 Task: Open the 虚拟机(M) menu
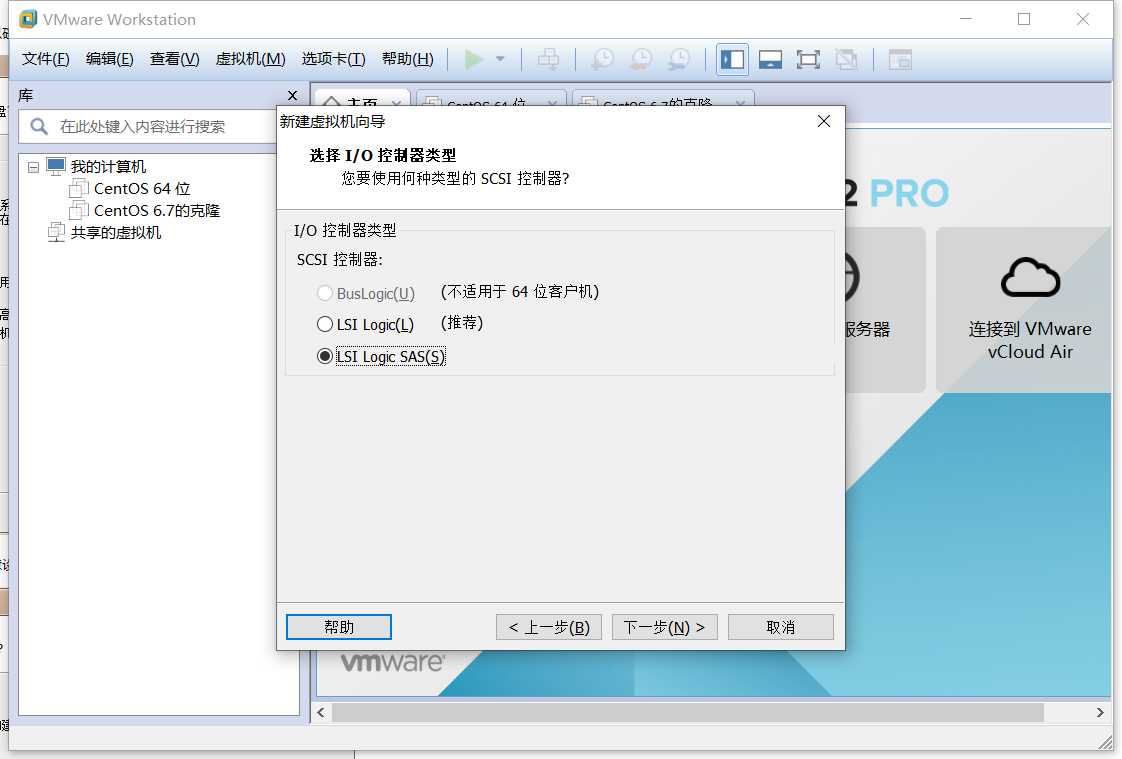click(x=250, y=59)
